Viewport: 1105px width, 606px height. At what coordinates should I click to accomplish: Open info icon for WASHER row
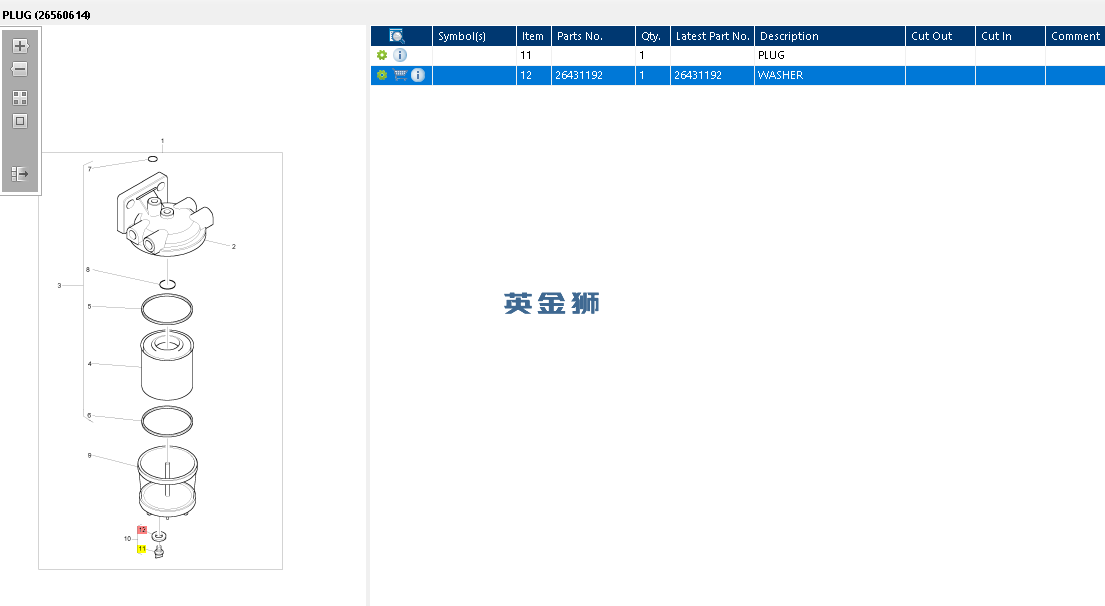click(x=418, y=75)
